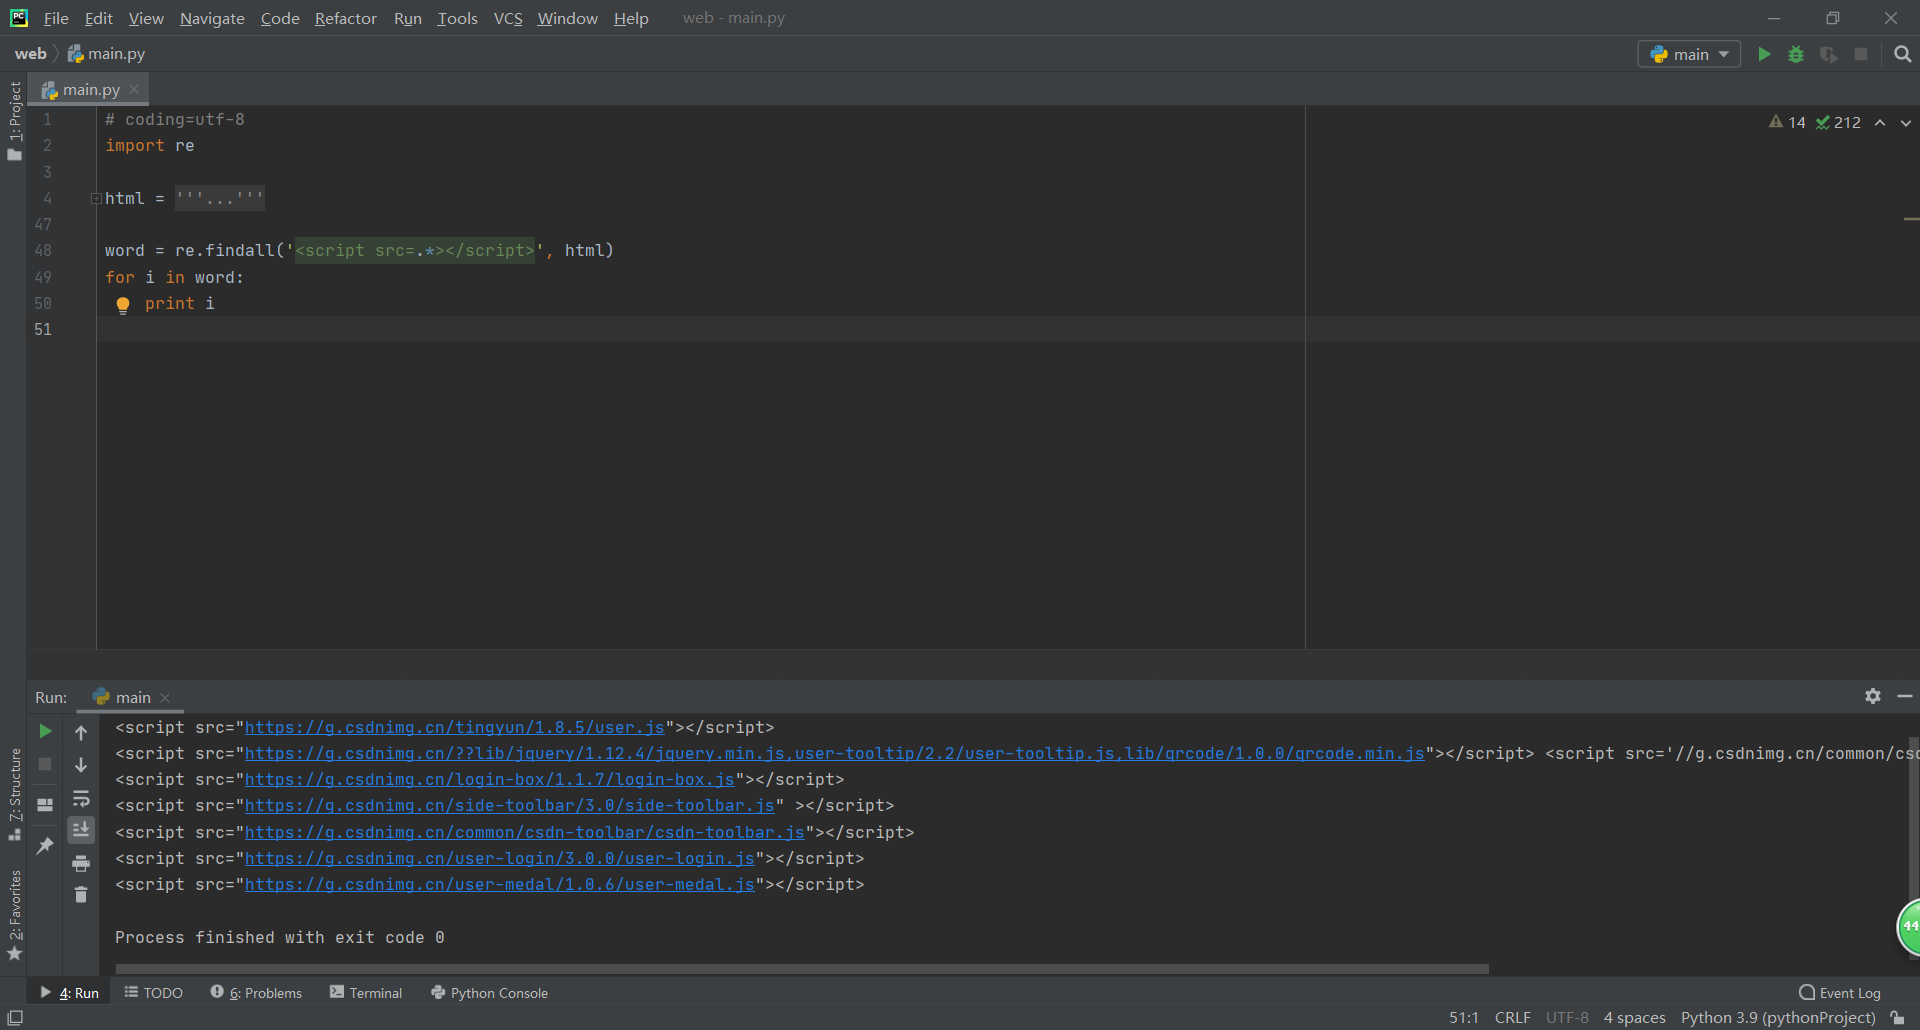Show the 212 typos indicator
The height and width of the screenshot is (1030, 1920).
coord(1838,122)
